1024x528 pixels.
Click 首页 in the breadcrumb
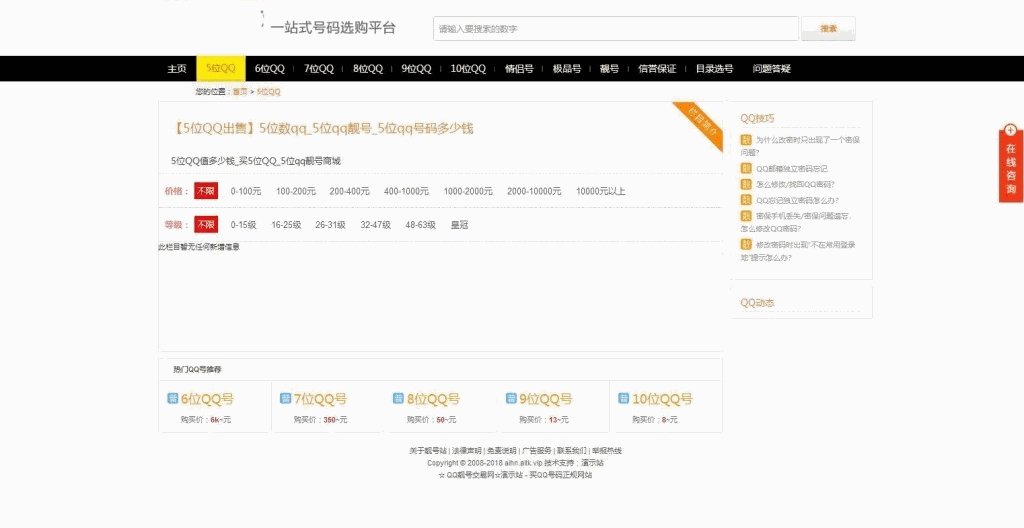pos(240,91)
